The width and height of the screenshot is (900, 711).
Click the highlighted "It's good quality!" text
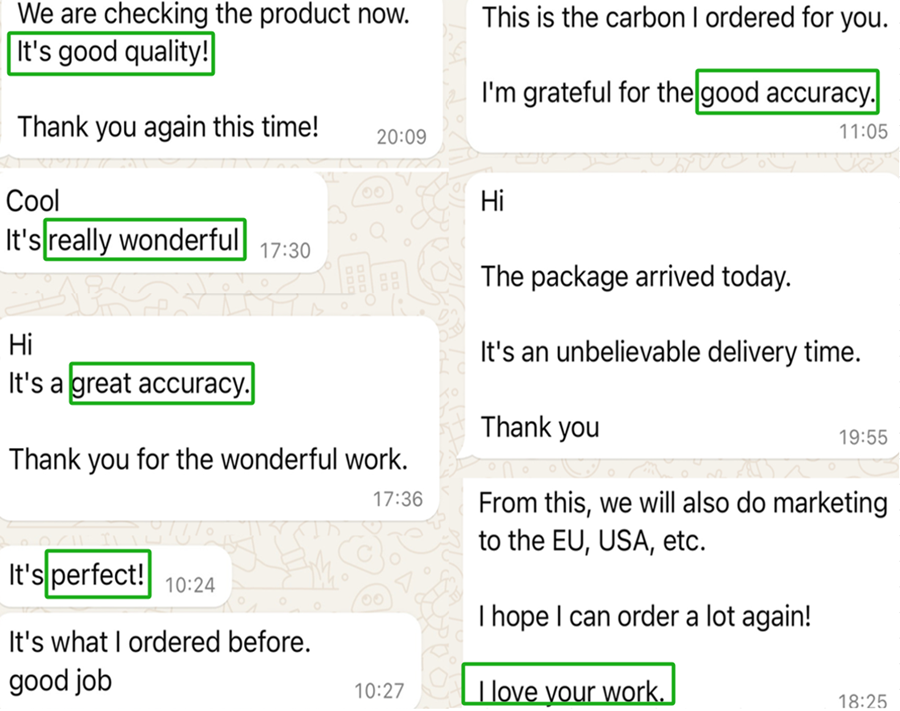pos(111,55)
